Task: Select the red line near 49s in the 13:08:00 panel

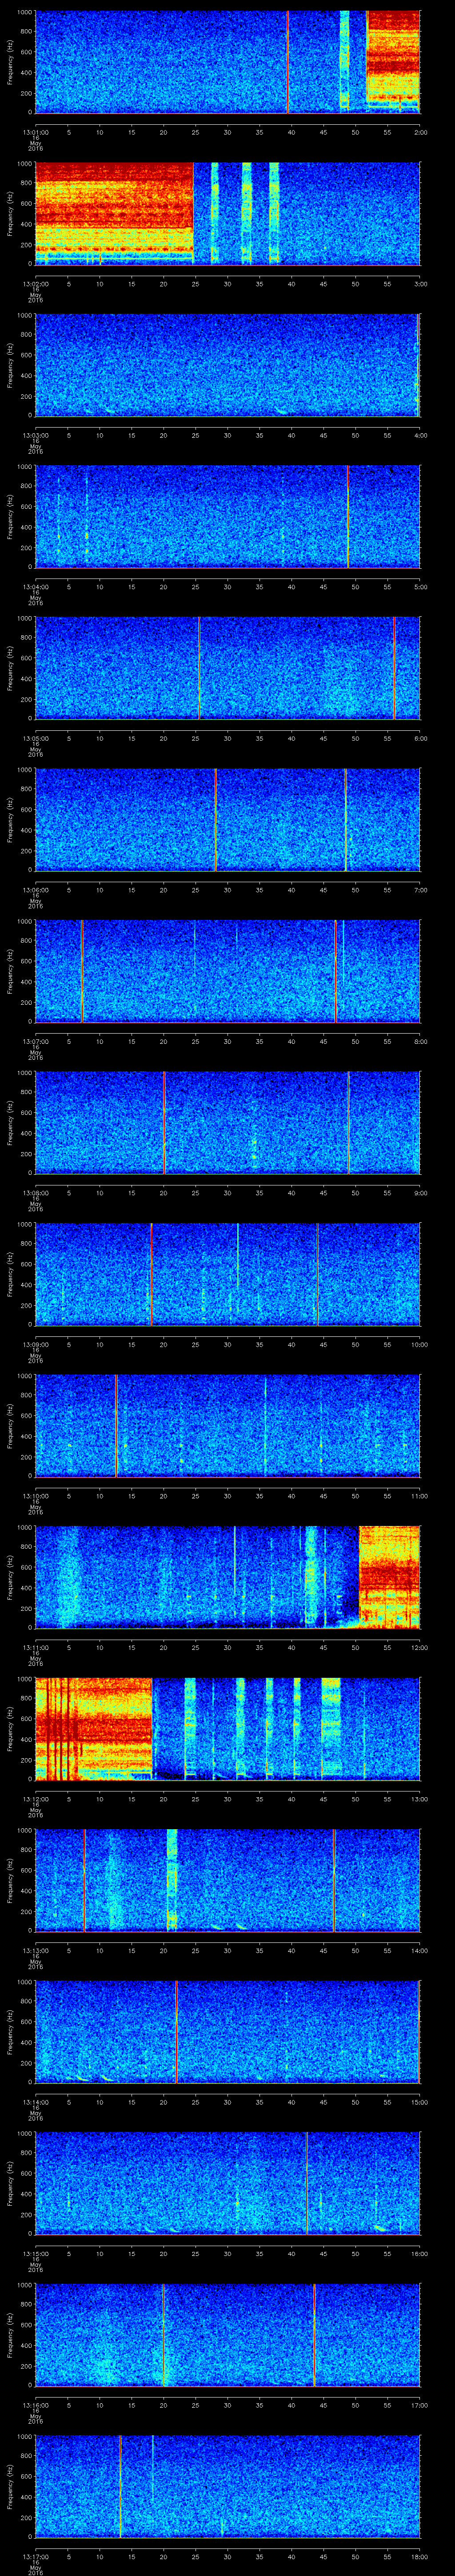Action: (x=348, y=1122)
